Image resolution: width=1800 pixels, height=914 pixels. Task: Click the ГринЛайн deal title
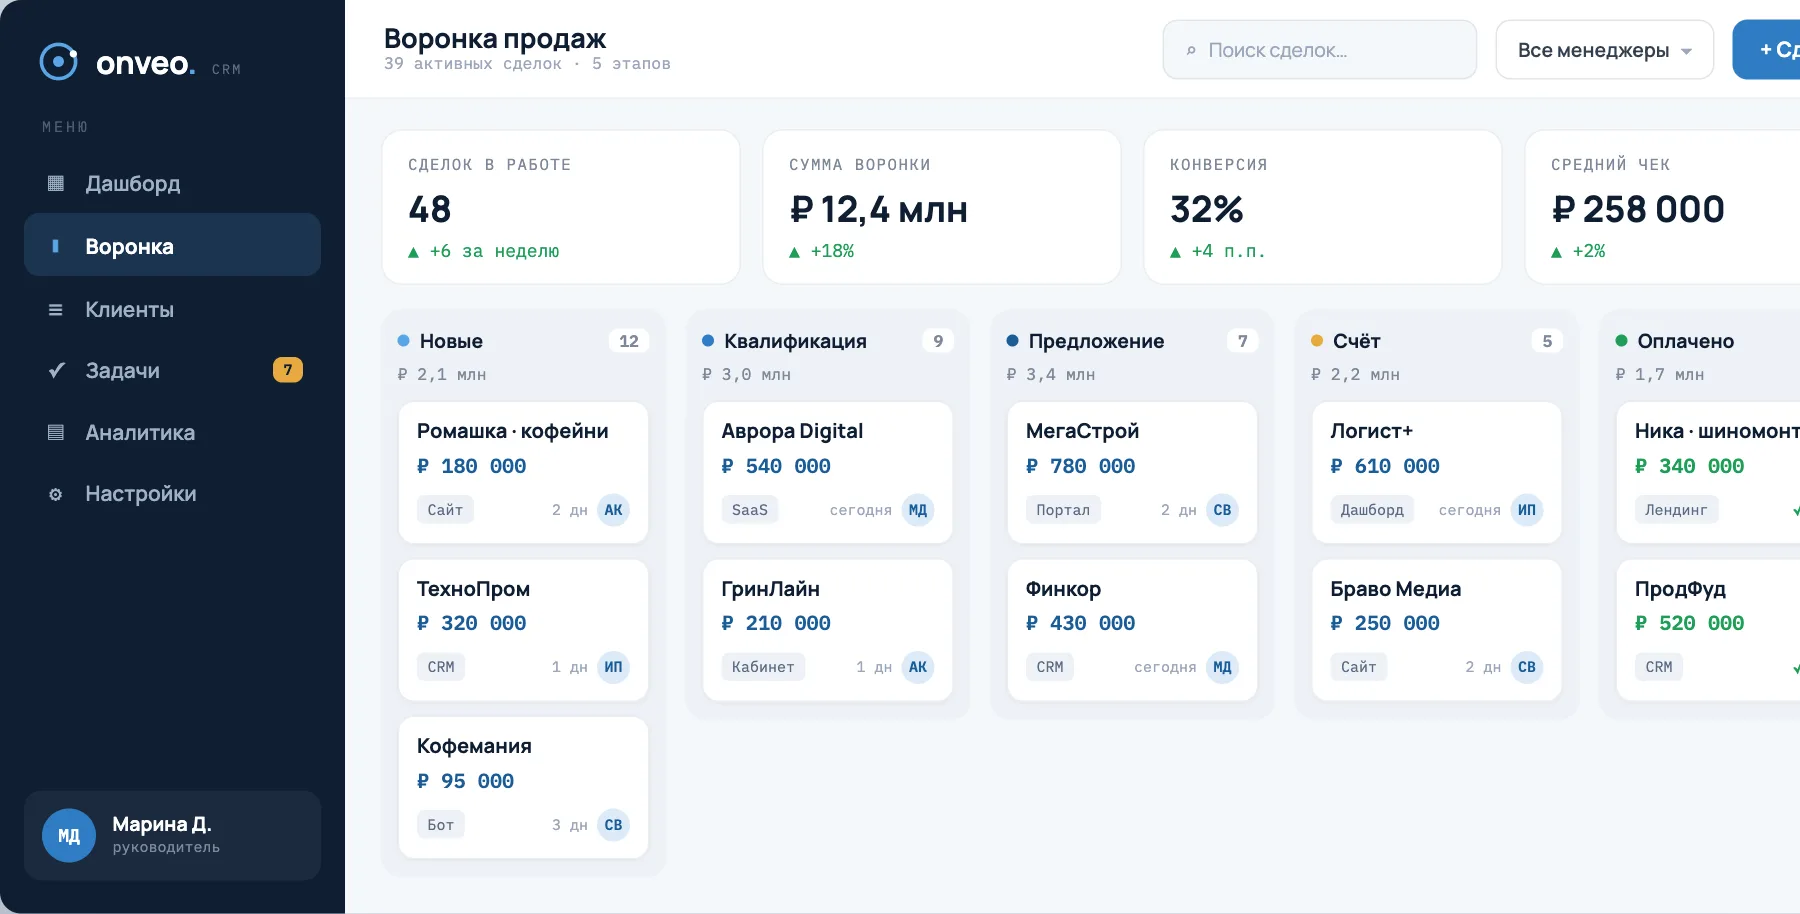[771, 589]
